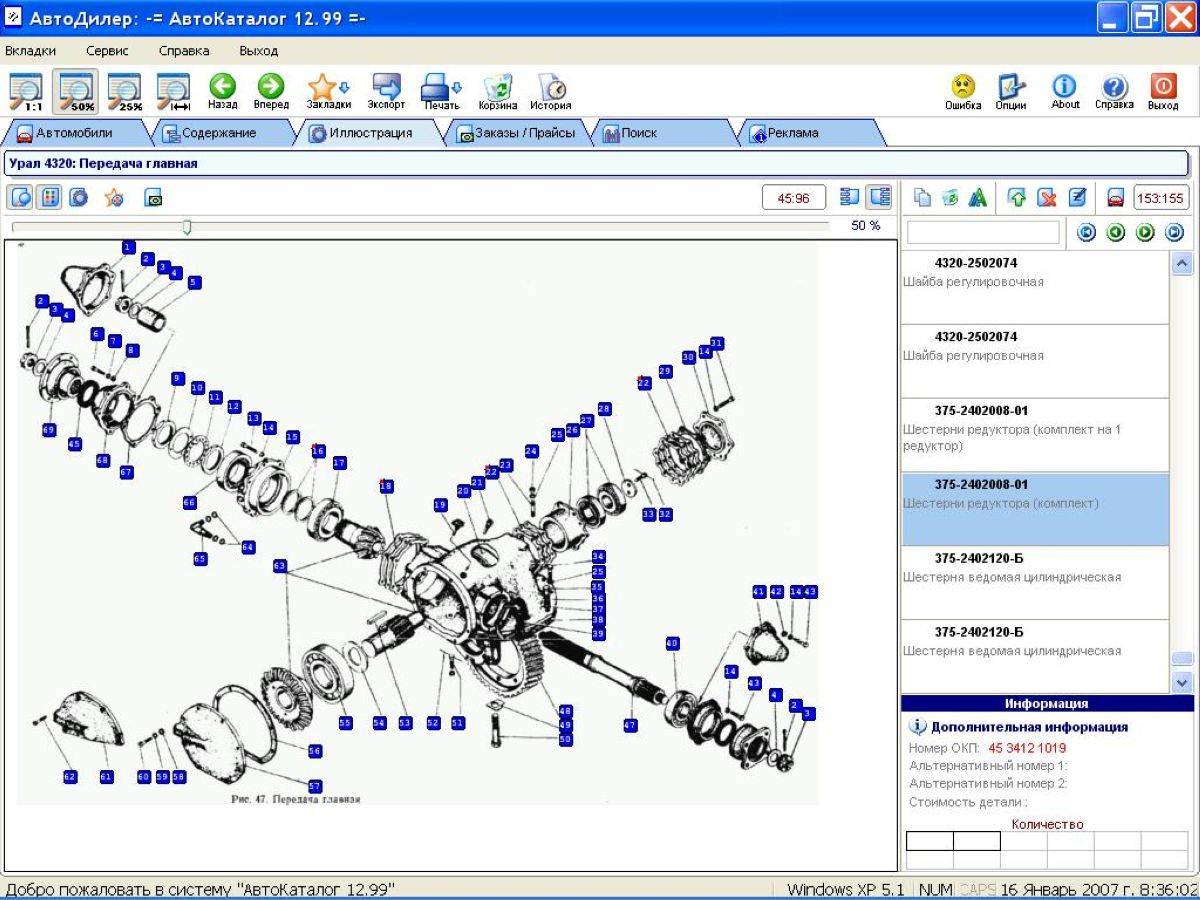Open the Выход menu in menu bar
Screen dimensions: 1200x900
pyautogui.click(x=259, y=50)
